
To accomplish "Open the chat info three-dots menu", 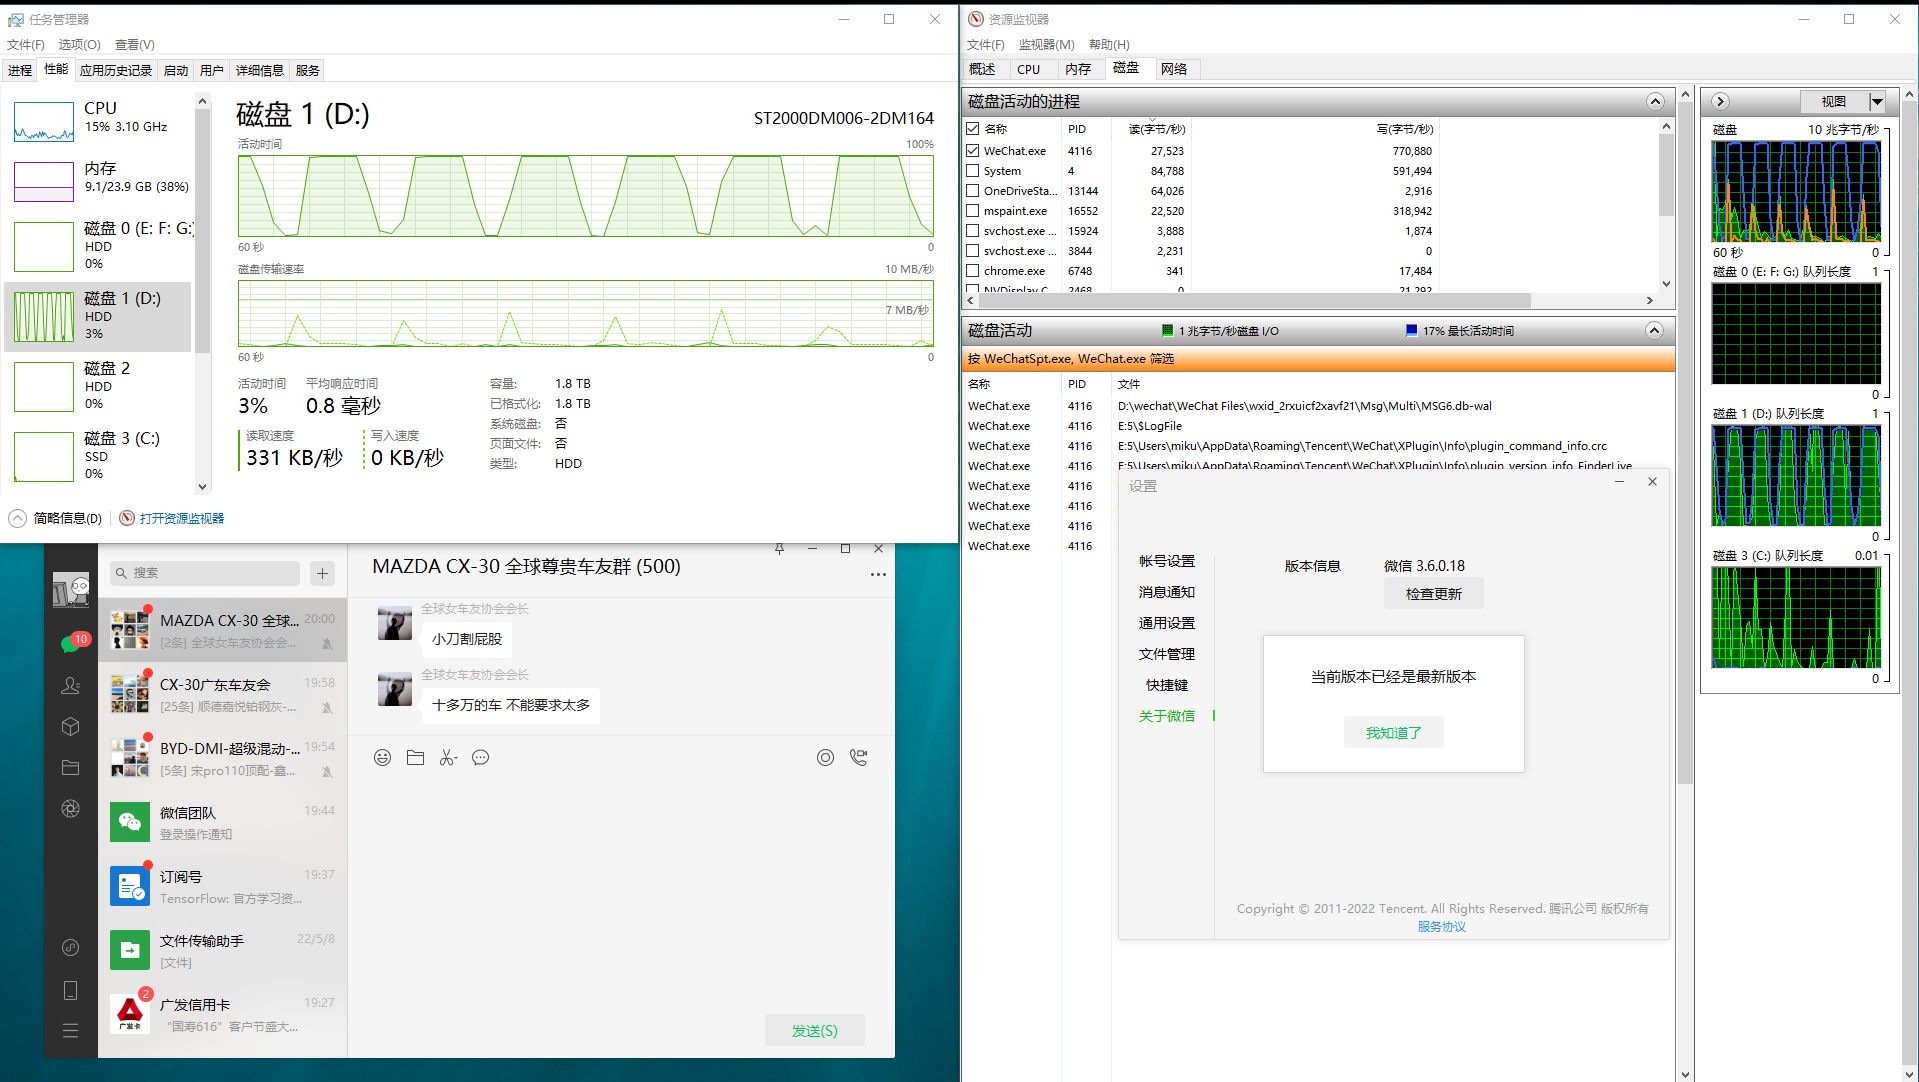I will [878, 575].
